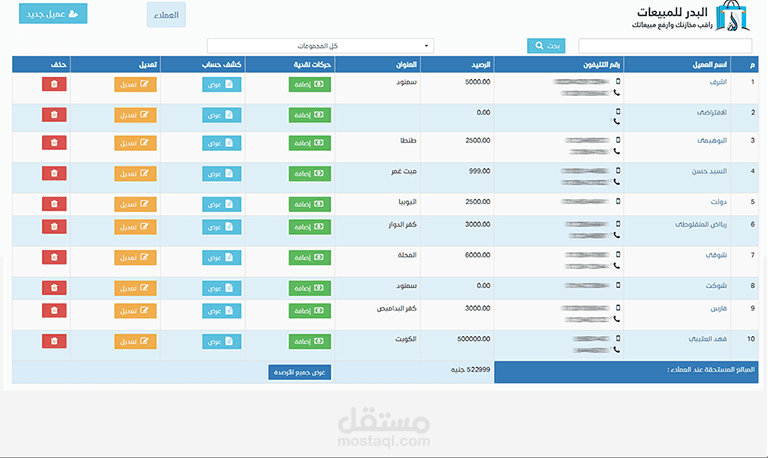Add cash movement for فهد العتيبي
The height and width of the screenshot is (458, 768).
[310, 341]
